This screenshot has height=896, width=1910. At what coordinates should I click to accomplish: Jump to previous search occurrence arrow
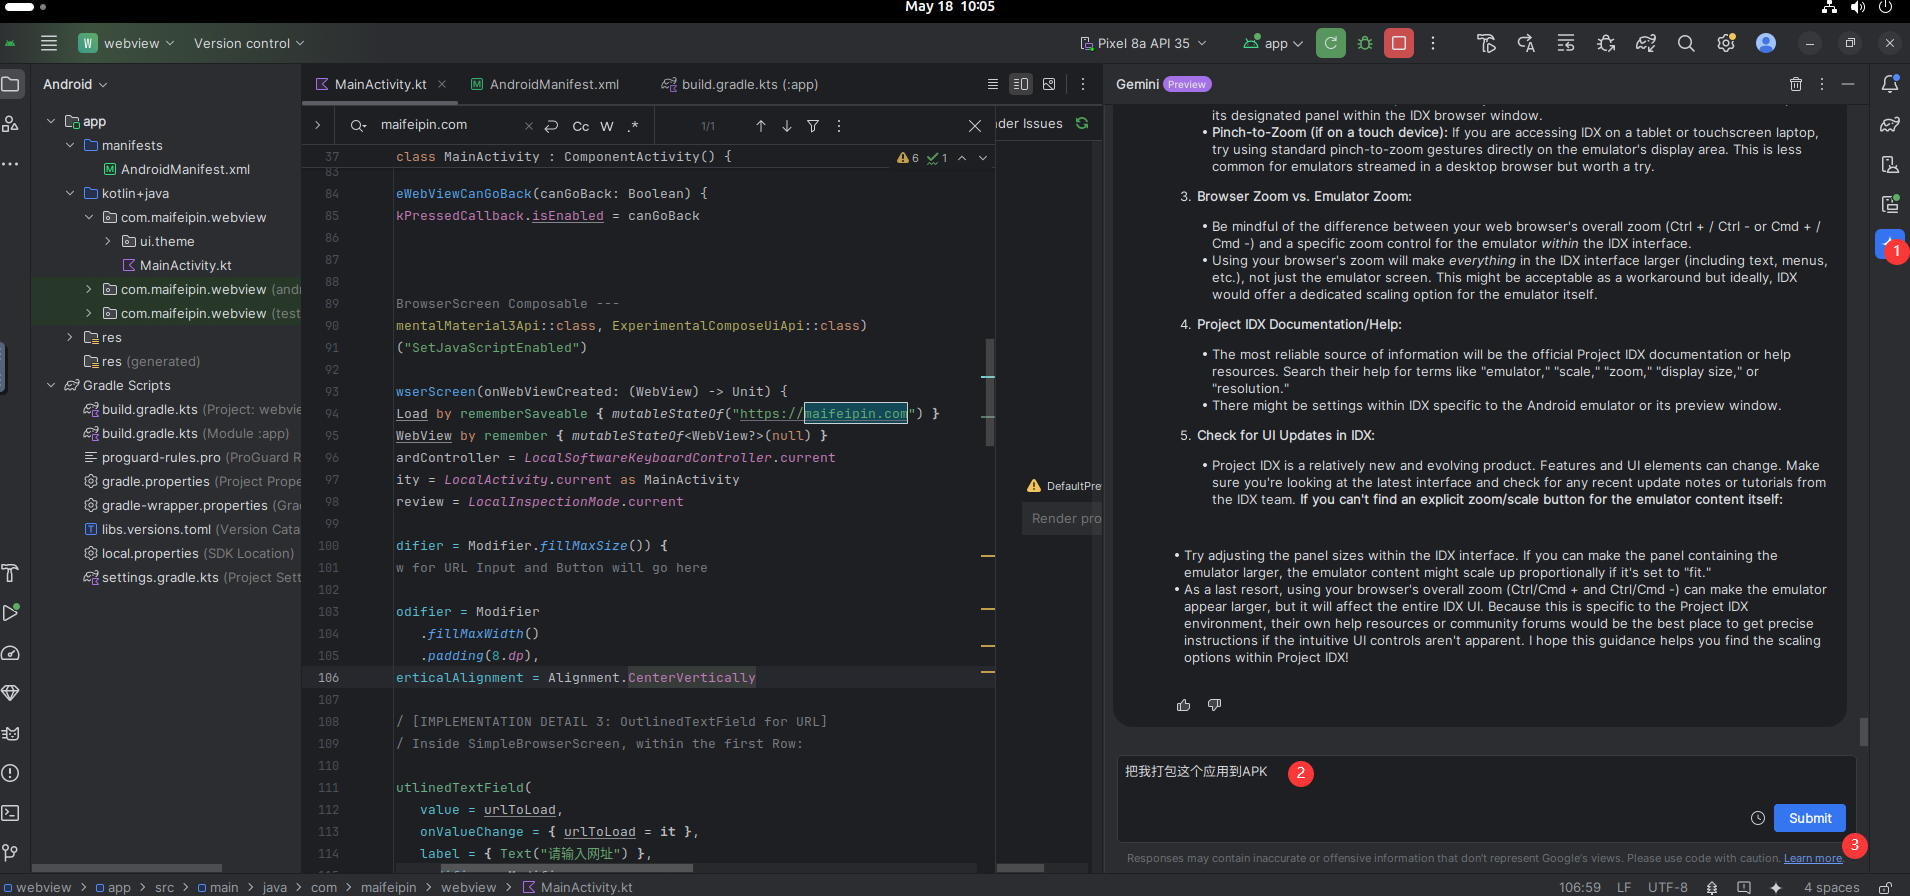tap(761, 126)
